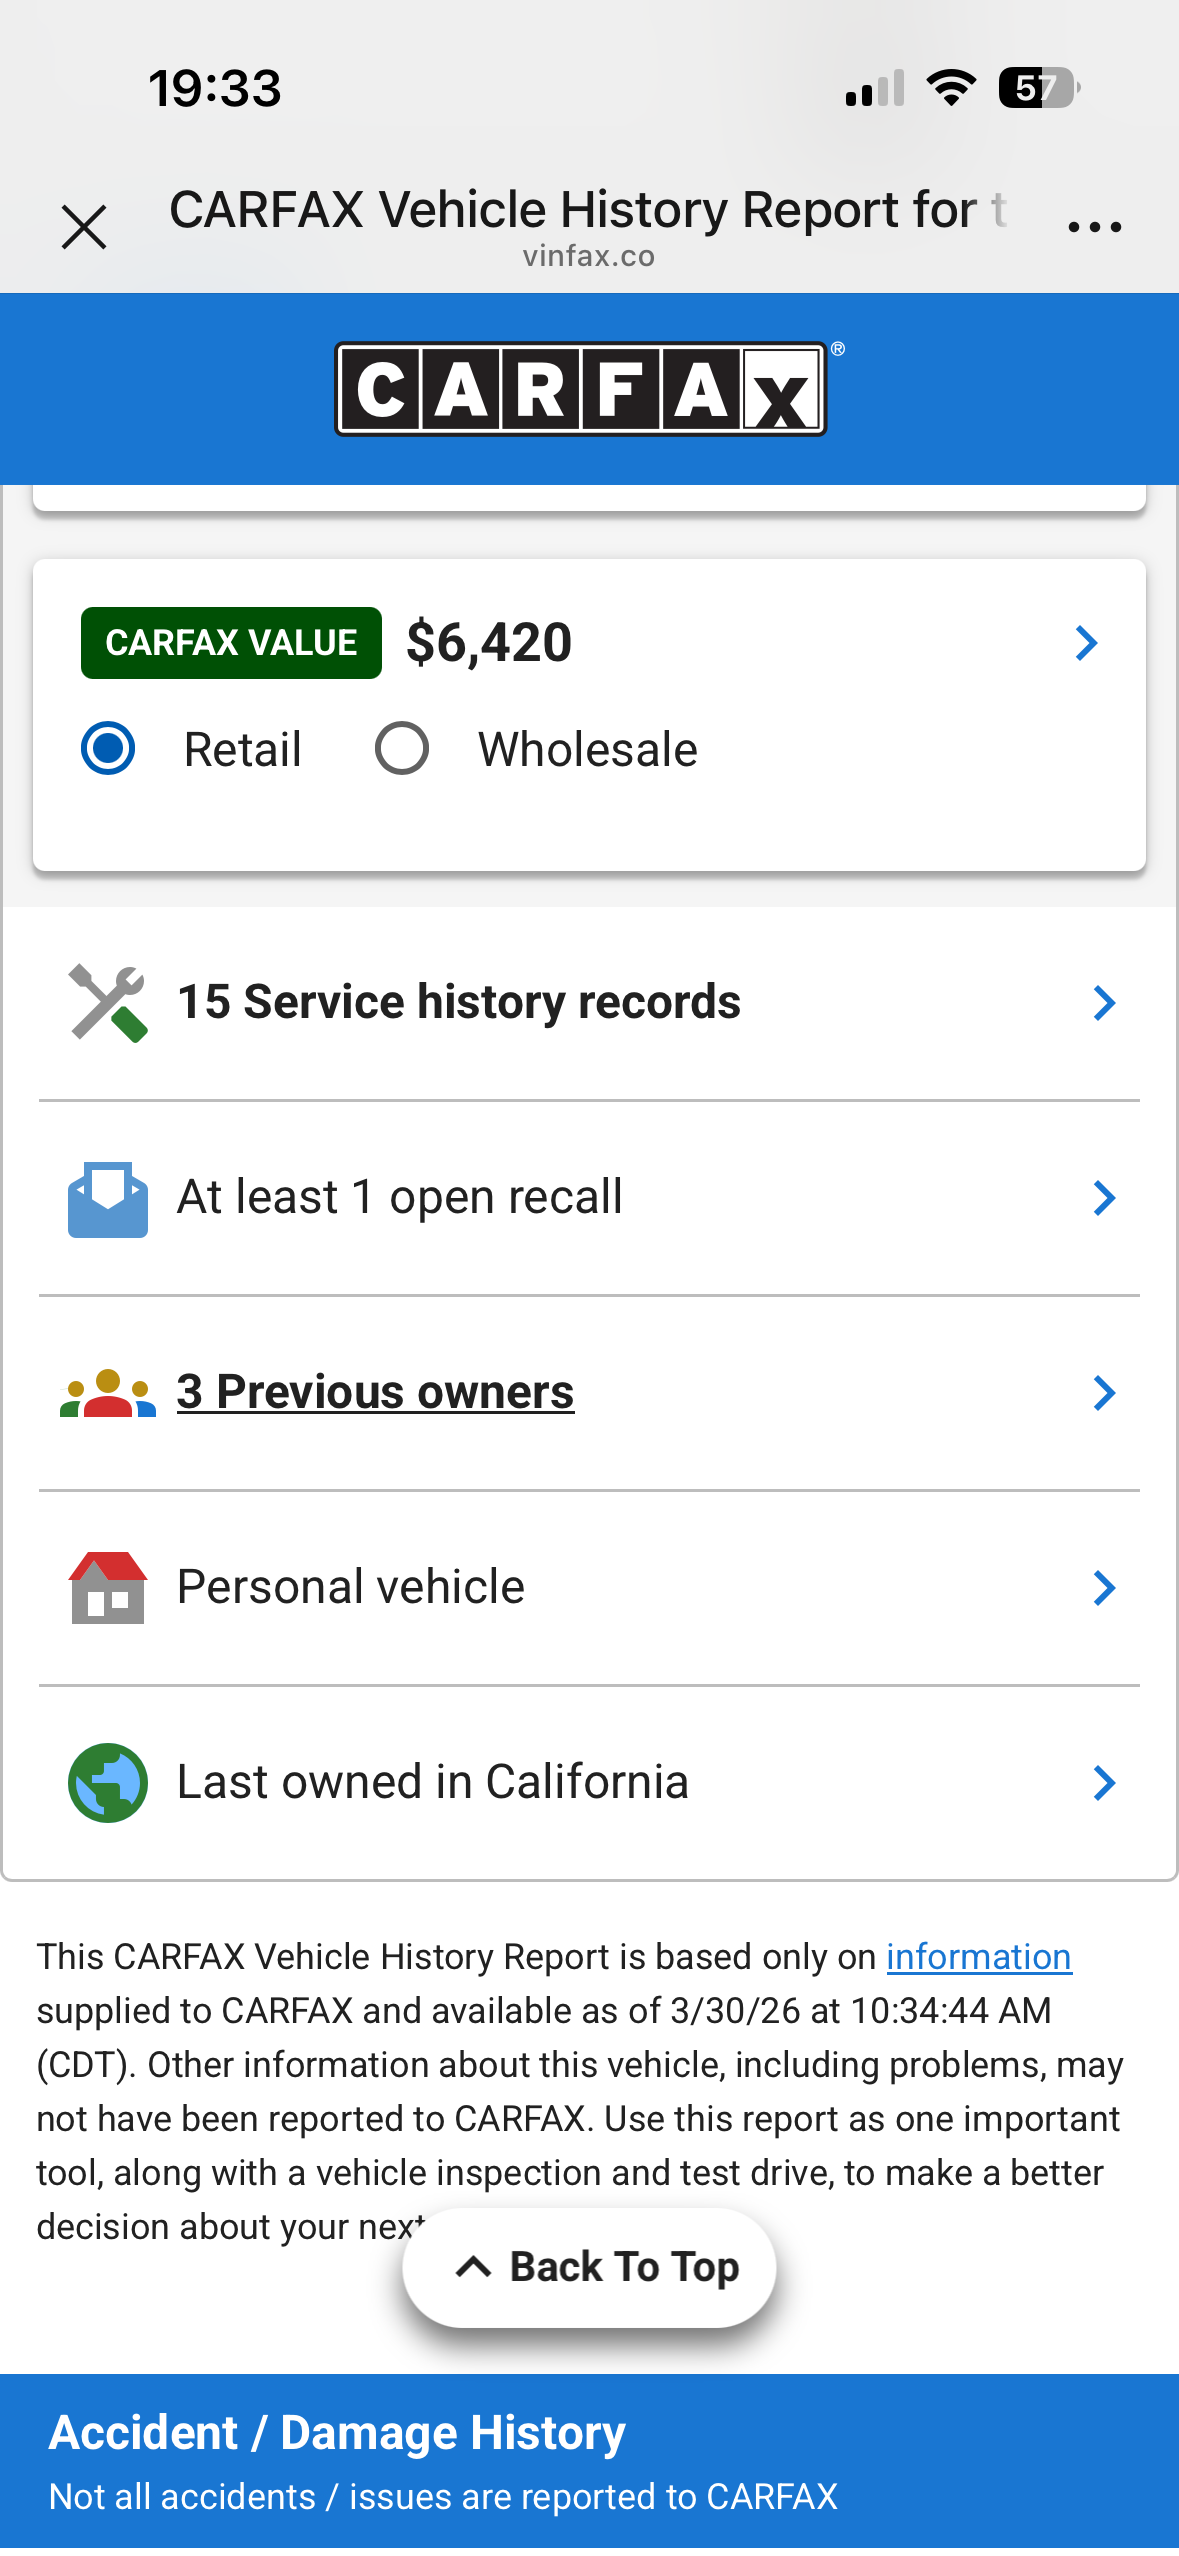The width and height of the screenshot is (1179, 2556).
Task: Tap the CARFAX logo in header
Action: [581, 389]
